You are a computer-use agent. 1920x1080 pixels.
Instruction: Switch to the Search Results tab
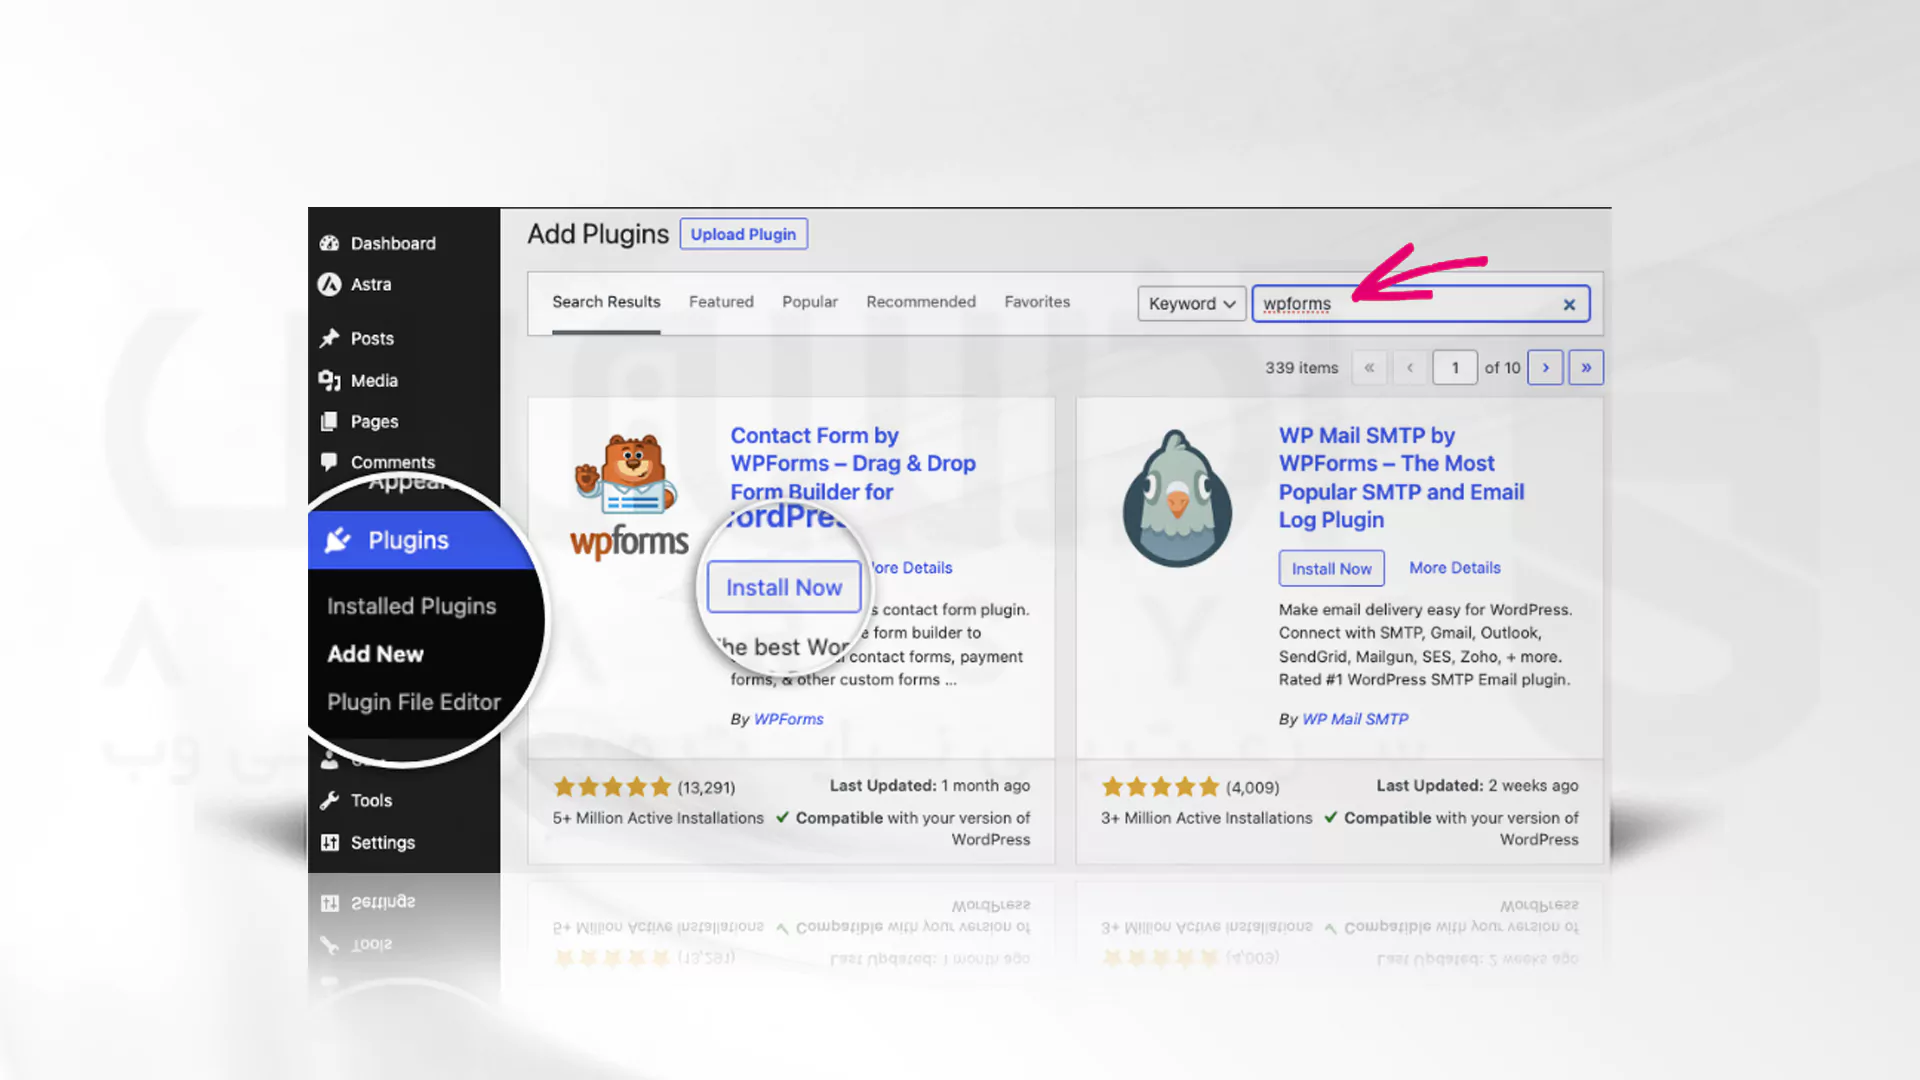tap(606, 301)
